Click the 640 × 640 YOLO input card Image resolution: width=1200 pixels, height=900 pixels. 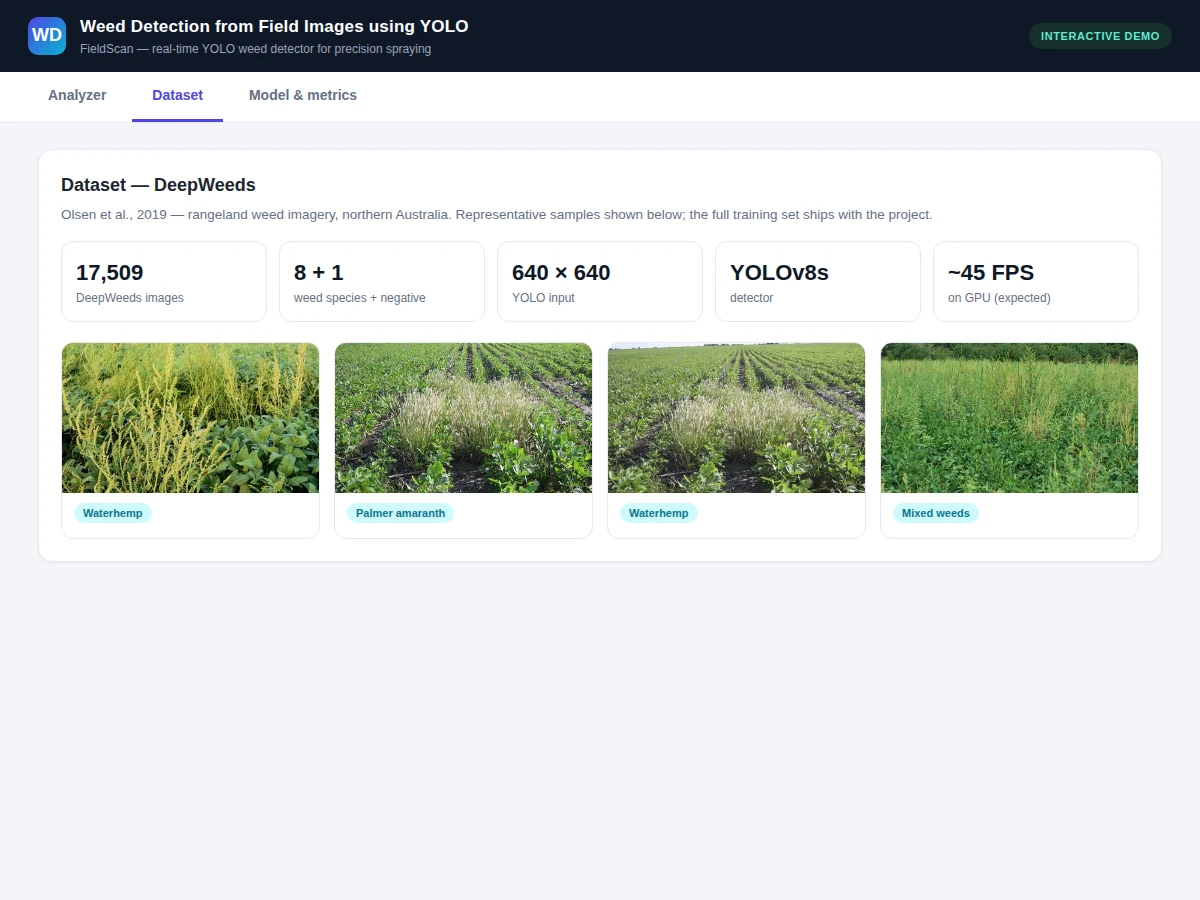[600, 282]
